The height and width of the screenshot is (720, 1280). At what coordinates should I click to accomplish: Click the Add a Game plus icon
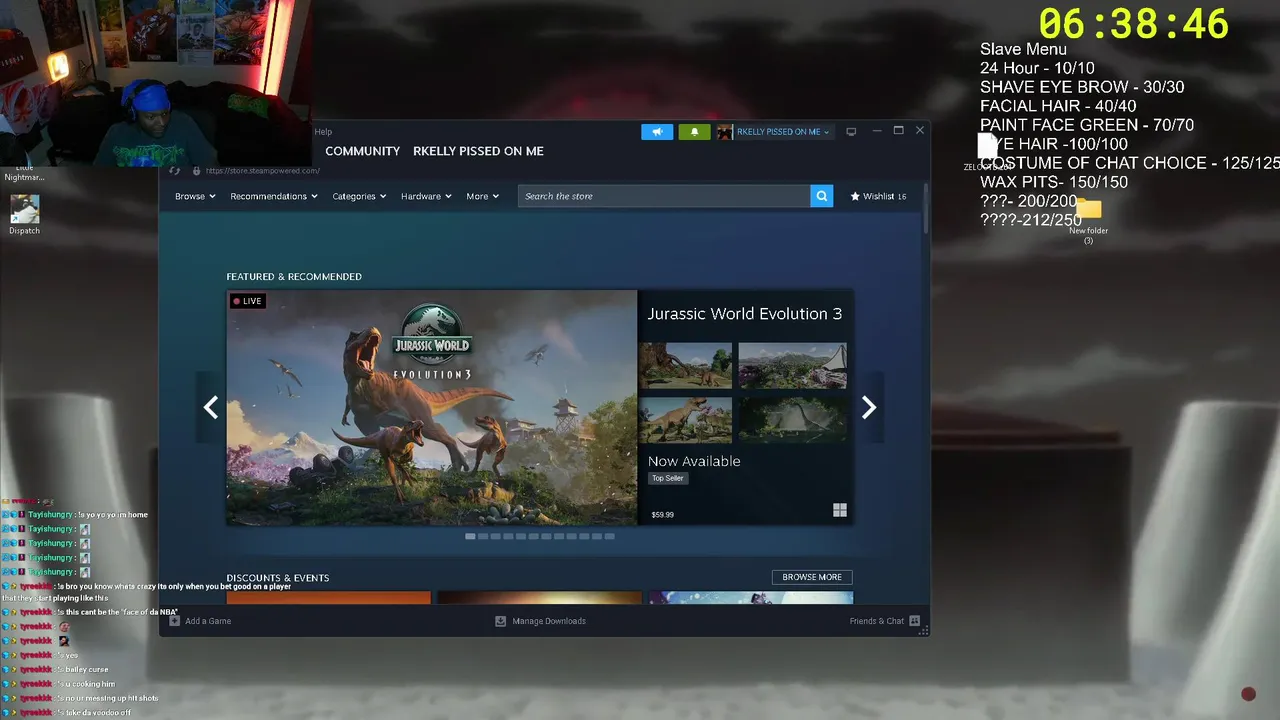(175, 621)
